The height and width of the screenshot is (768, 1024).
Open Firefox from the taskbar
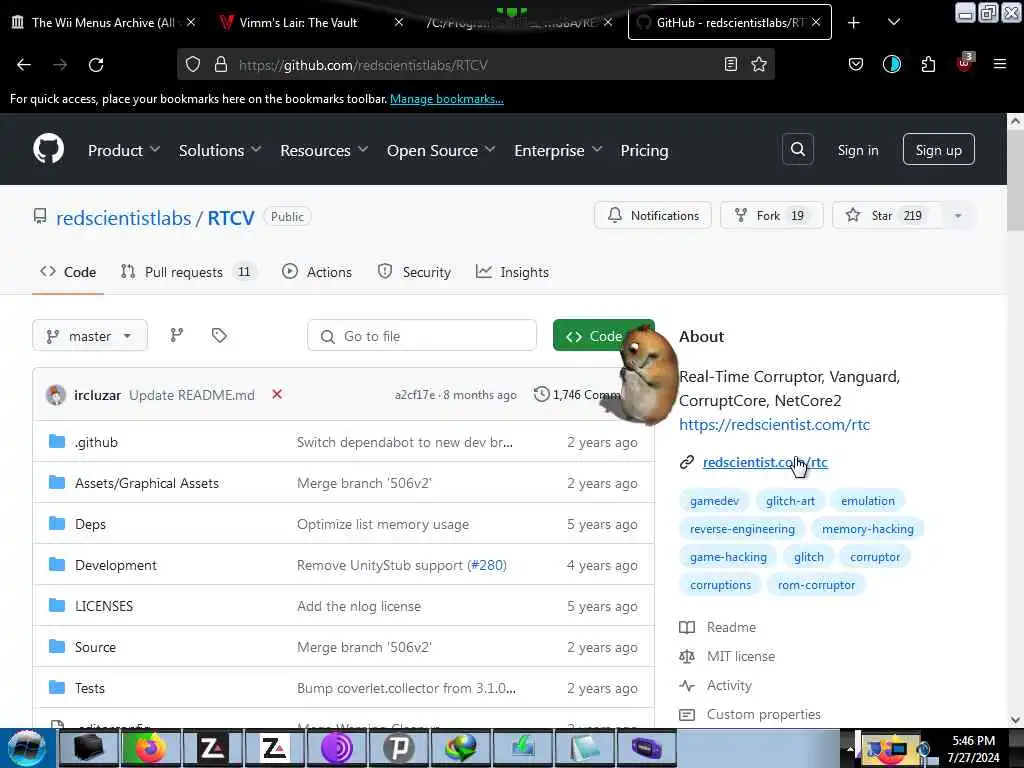pos(150,748)
